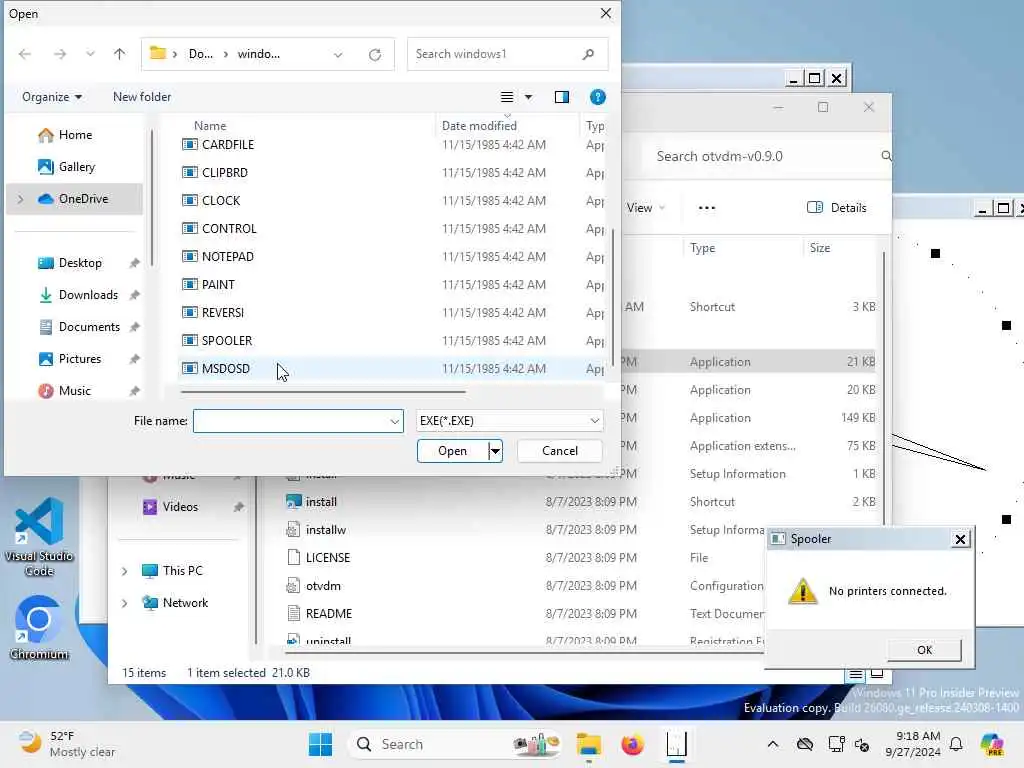This screenshot has height=768, width=1024.
Task: Expand the Open button split arrow
Action: [496, 451]
